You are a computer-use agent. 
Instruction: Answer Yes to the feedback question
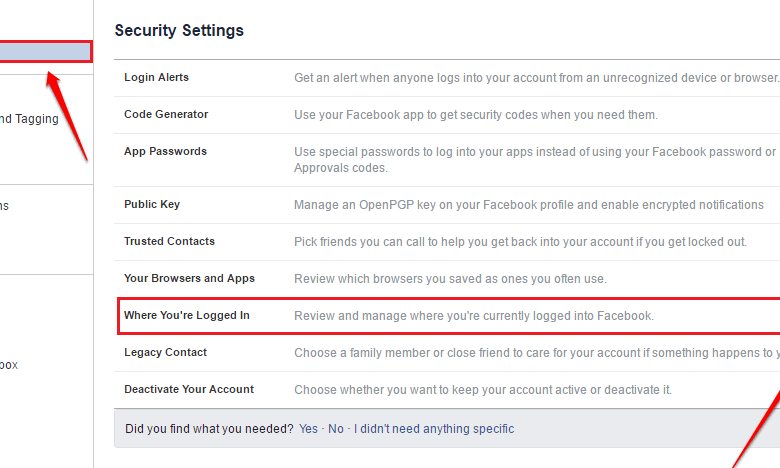coord(308,429)
